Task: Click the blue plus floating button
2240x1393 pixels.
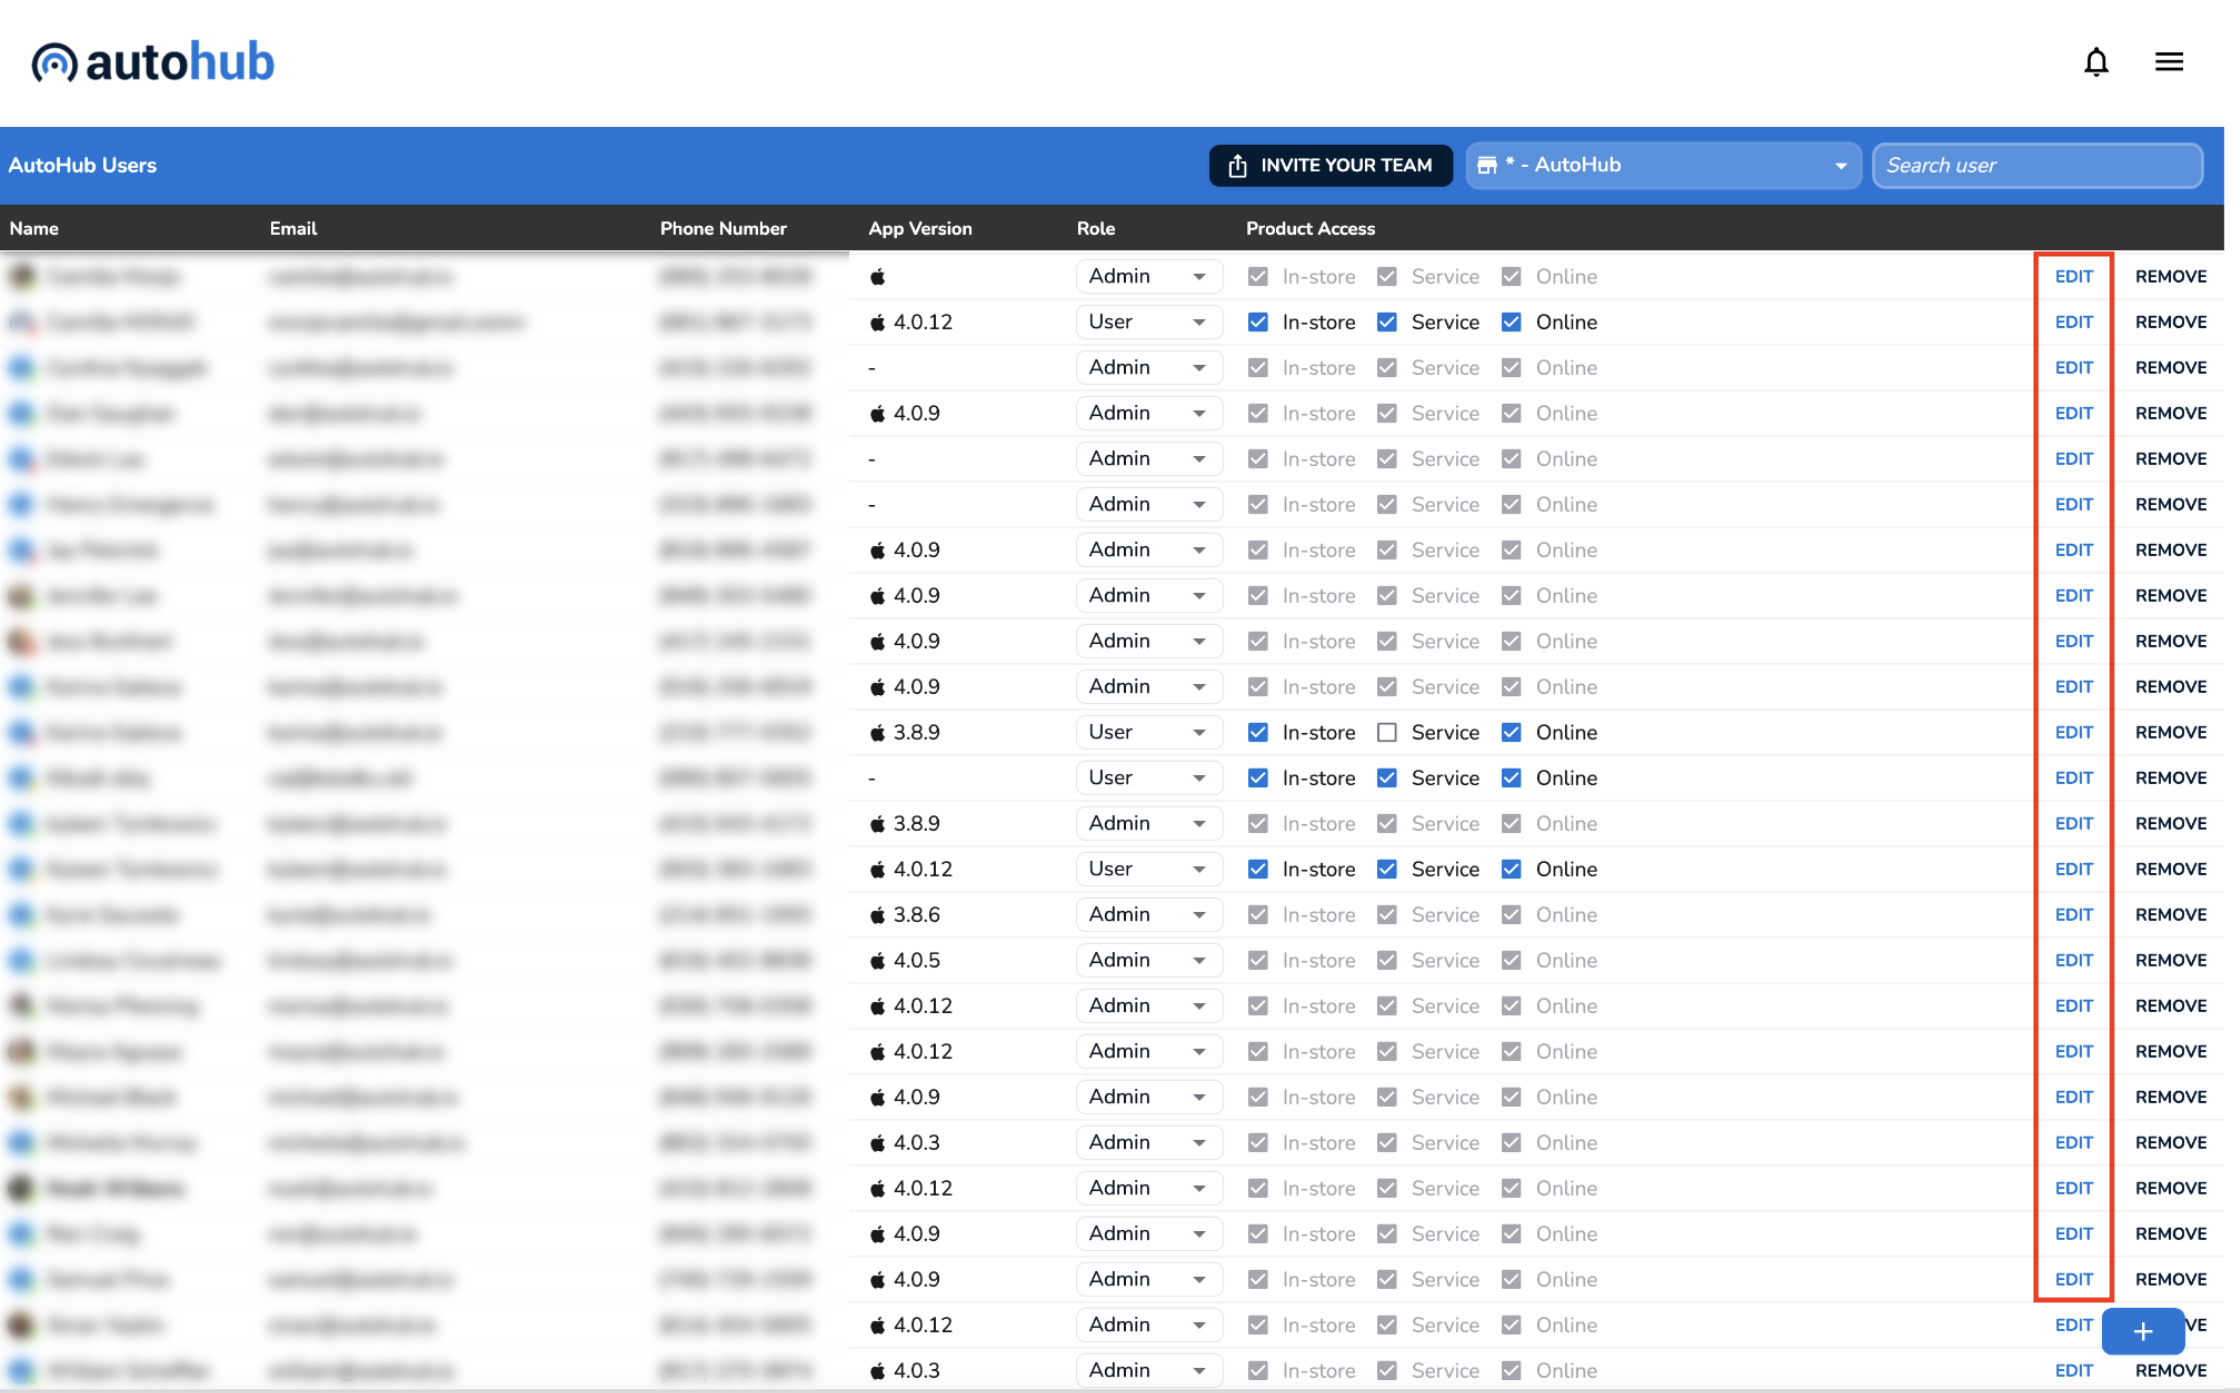Action: click(x=2141, y=1331)
